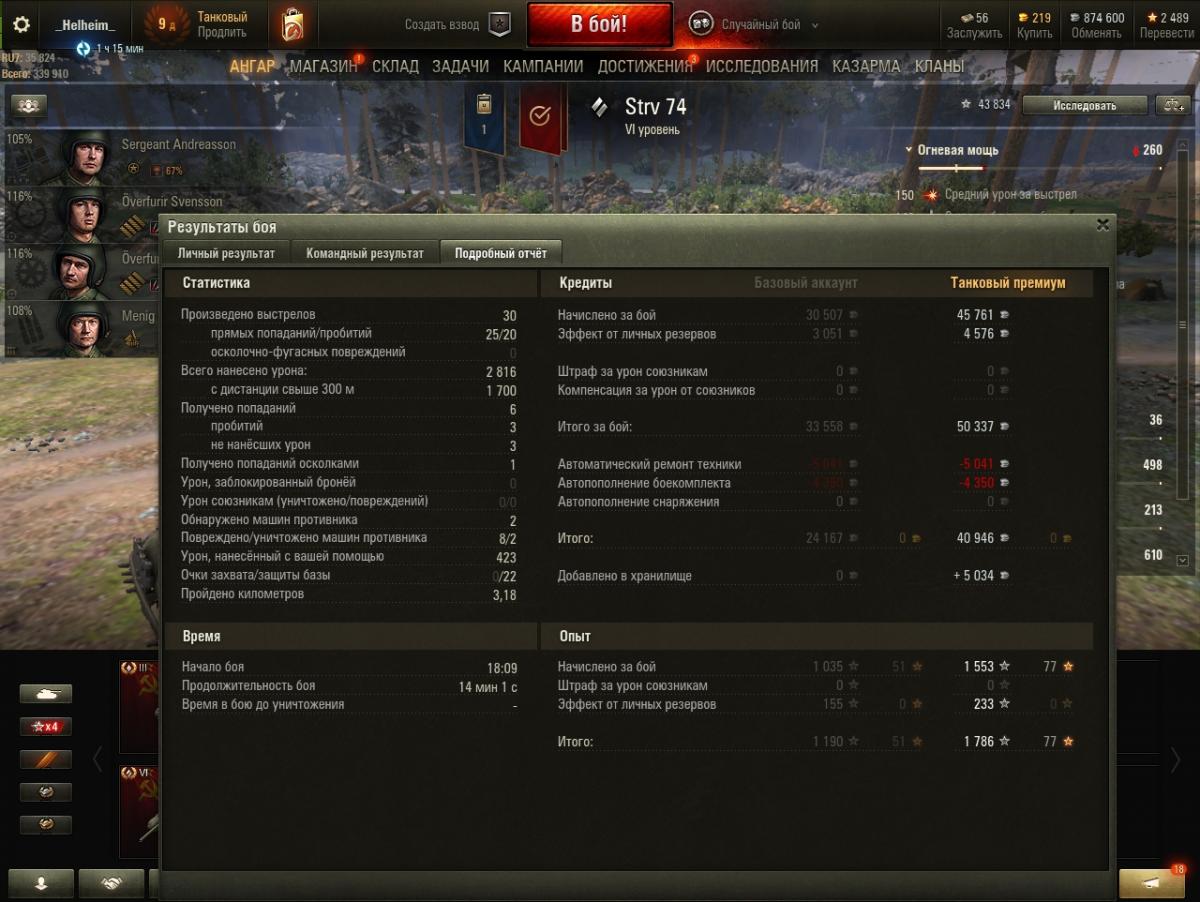Open the notifications icon with 18 badge
Screen dimensions: 1200x902
click(1151, 883)
